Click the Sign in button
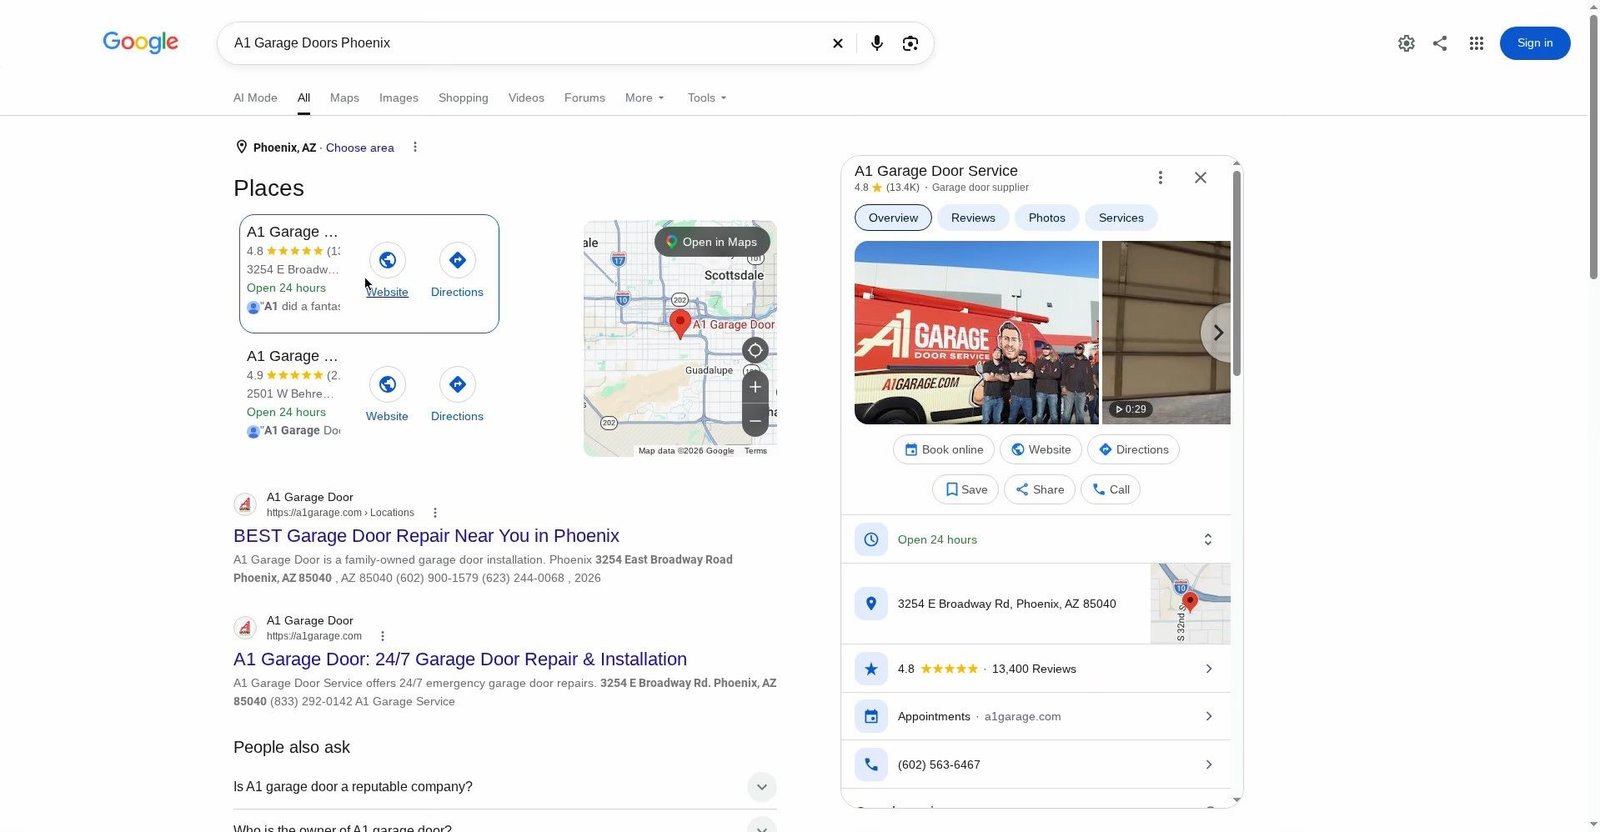 coord(1535,43)
